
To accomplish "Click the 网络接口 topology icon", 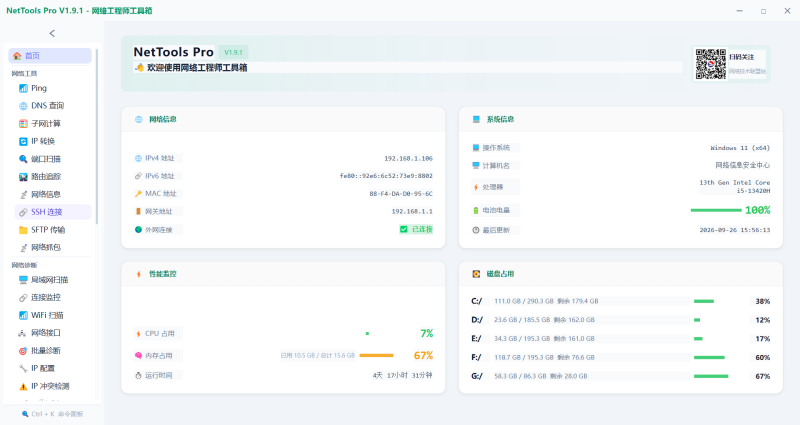I will click(x=23, y=333).
